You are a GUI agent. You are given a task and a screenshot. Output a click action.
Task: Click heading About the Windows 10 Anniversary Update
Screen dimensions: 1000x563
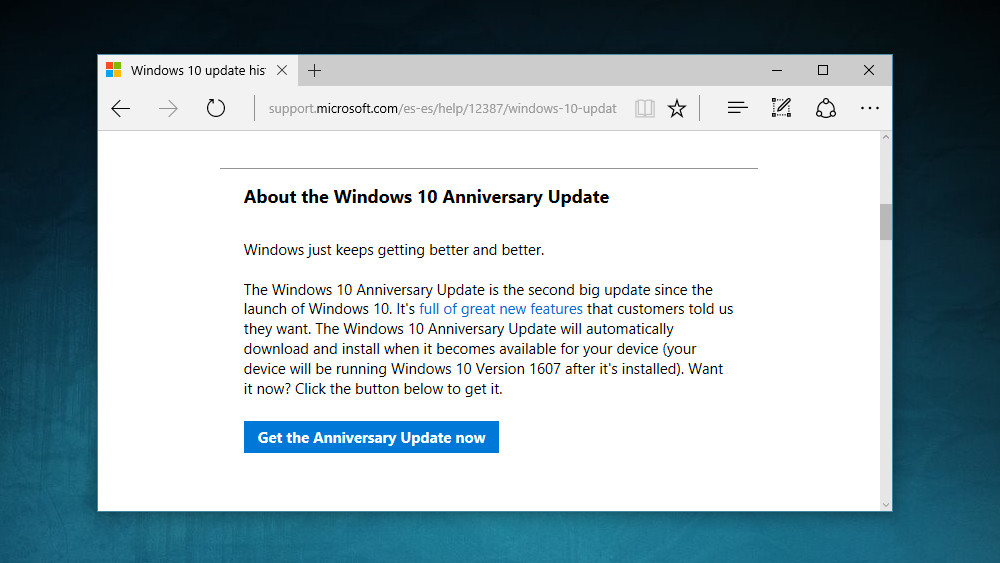tap(426, 197)
